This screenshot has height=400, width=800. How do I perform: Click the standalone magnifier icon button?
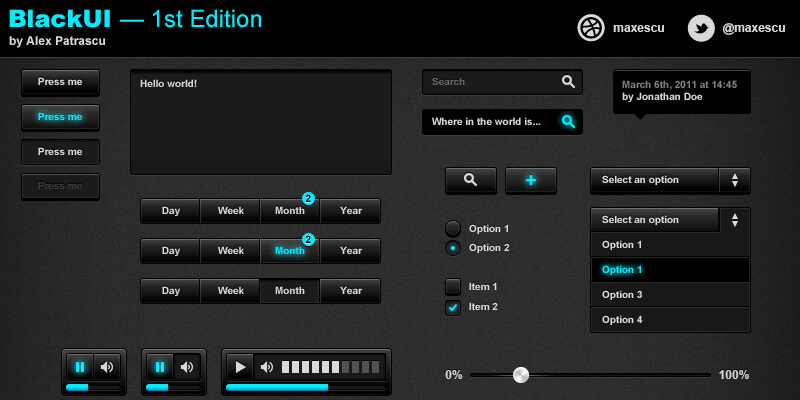pyautogui.click(x=470, y=180)
